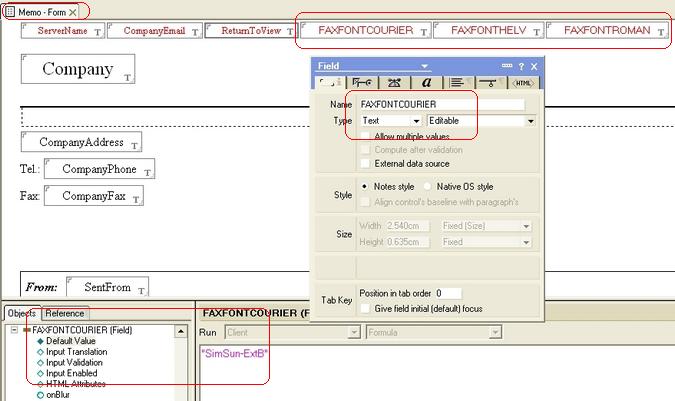The image size is (675, 401).
Task: Close the Memo - Form tab
Action: 73,12
